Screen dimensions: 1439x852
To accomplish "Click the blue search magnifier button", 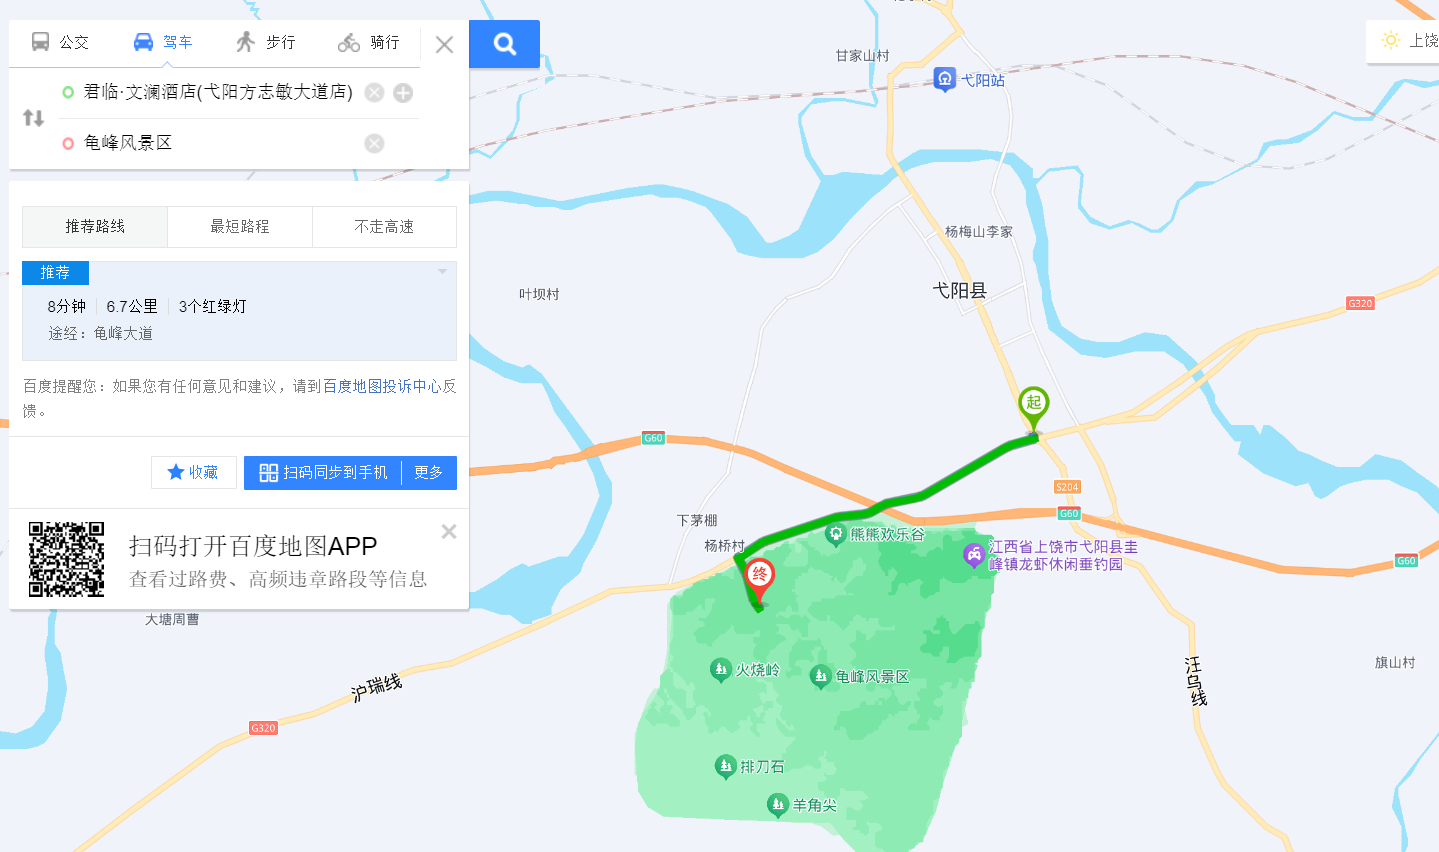I will pyautogui.click(x=504, y=44).
